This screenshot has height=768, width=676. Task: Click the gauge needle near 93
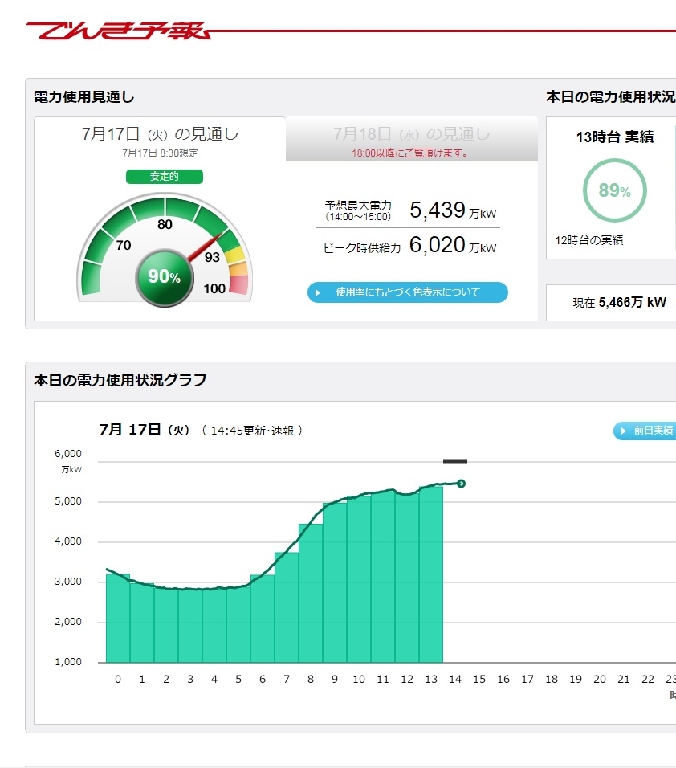(206, 247)
